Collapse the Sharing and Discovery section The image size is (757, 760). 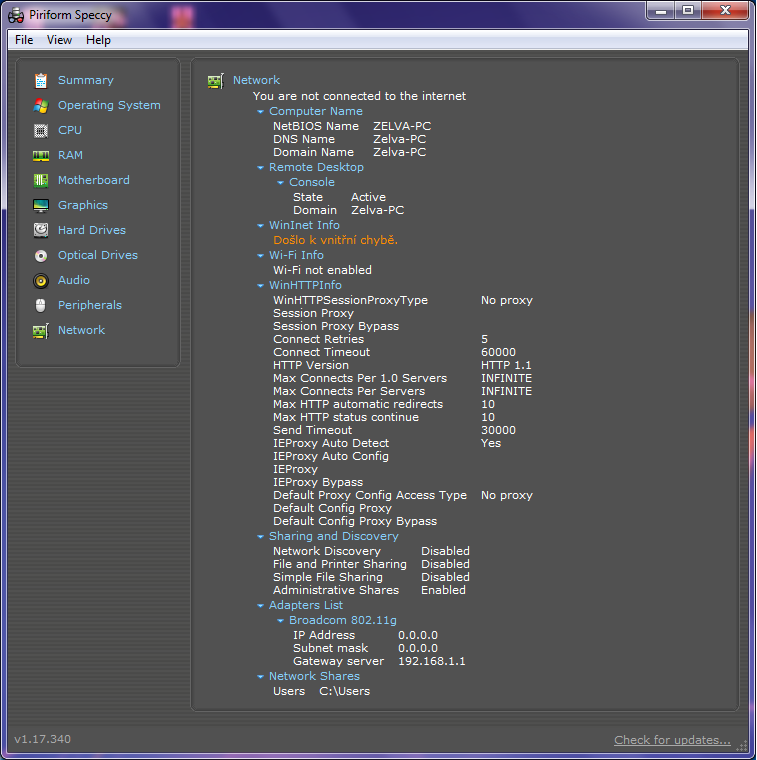[260, 537]
